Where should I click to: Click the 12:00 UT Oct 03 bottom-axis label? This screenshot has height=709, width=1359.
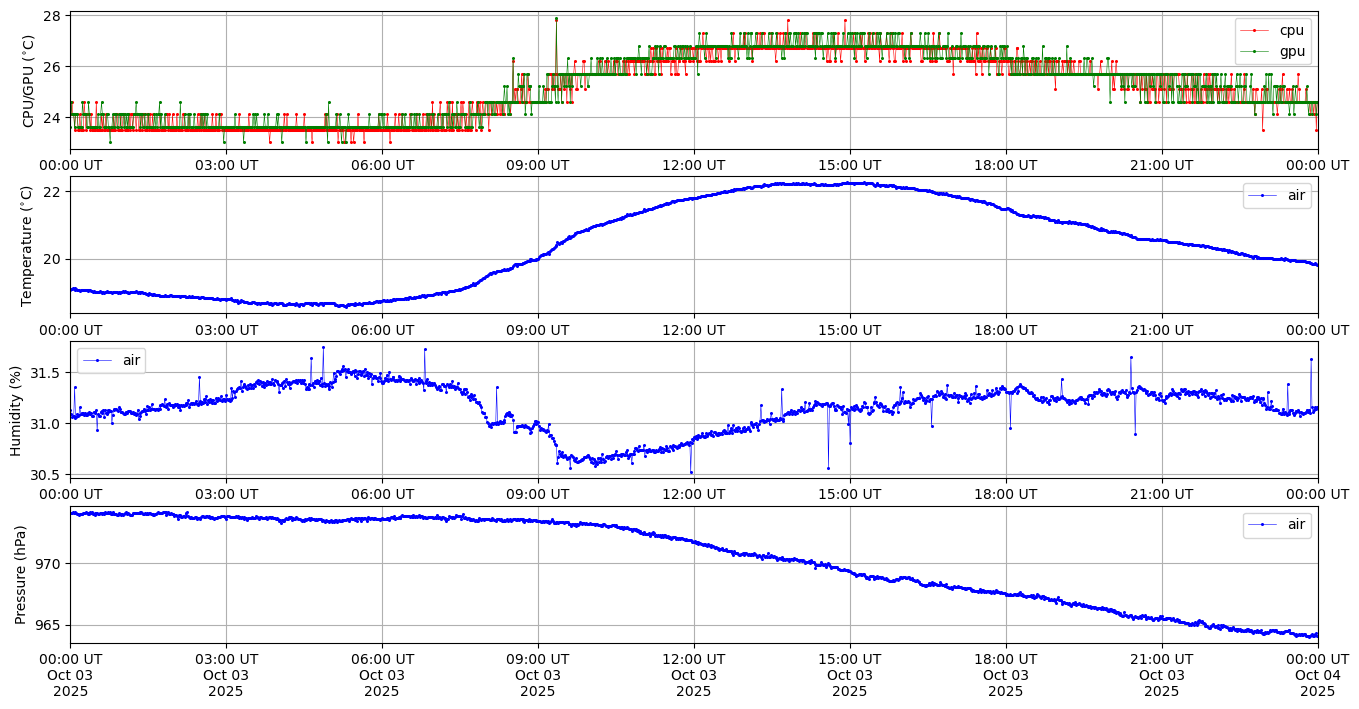(693, 674)
